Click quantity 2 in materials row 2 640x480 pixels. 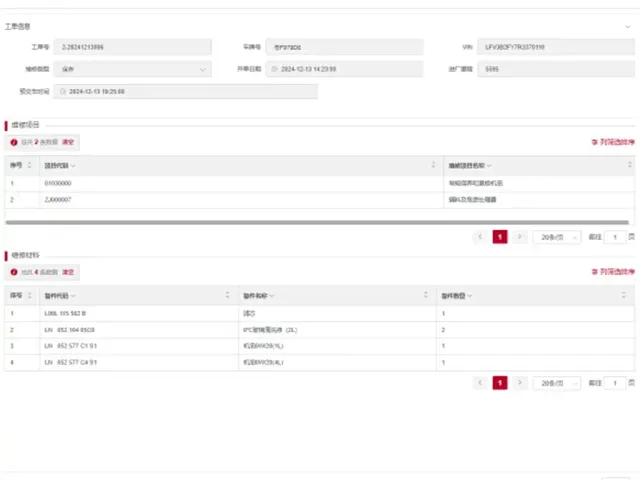[x=443, y=330]
